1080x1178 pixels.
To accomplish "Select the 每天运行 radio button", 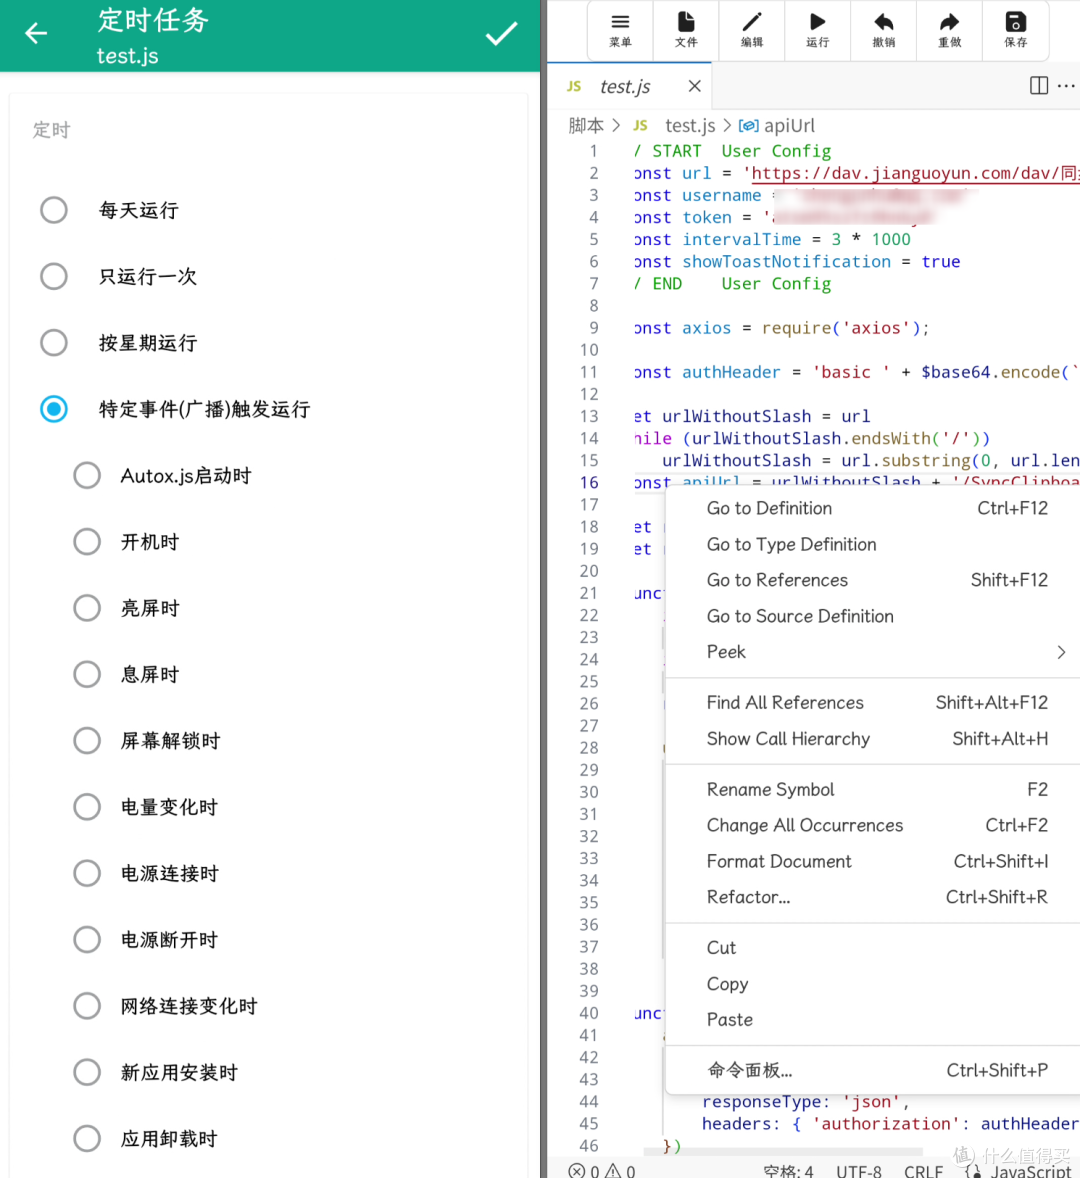I will point(54,210).
